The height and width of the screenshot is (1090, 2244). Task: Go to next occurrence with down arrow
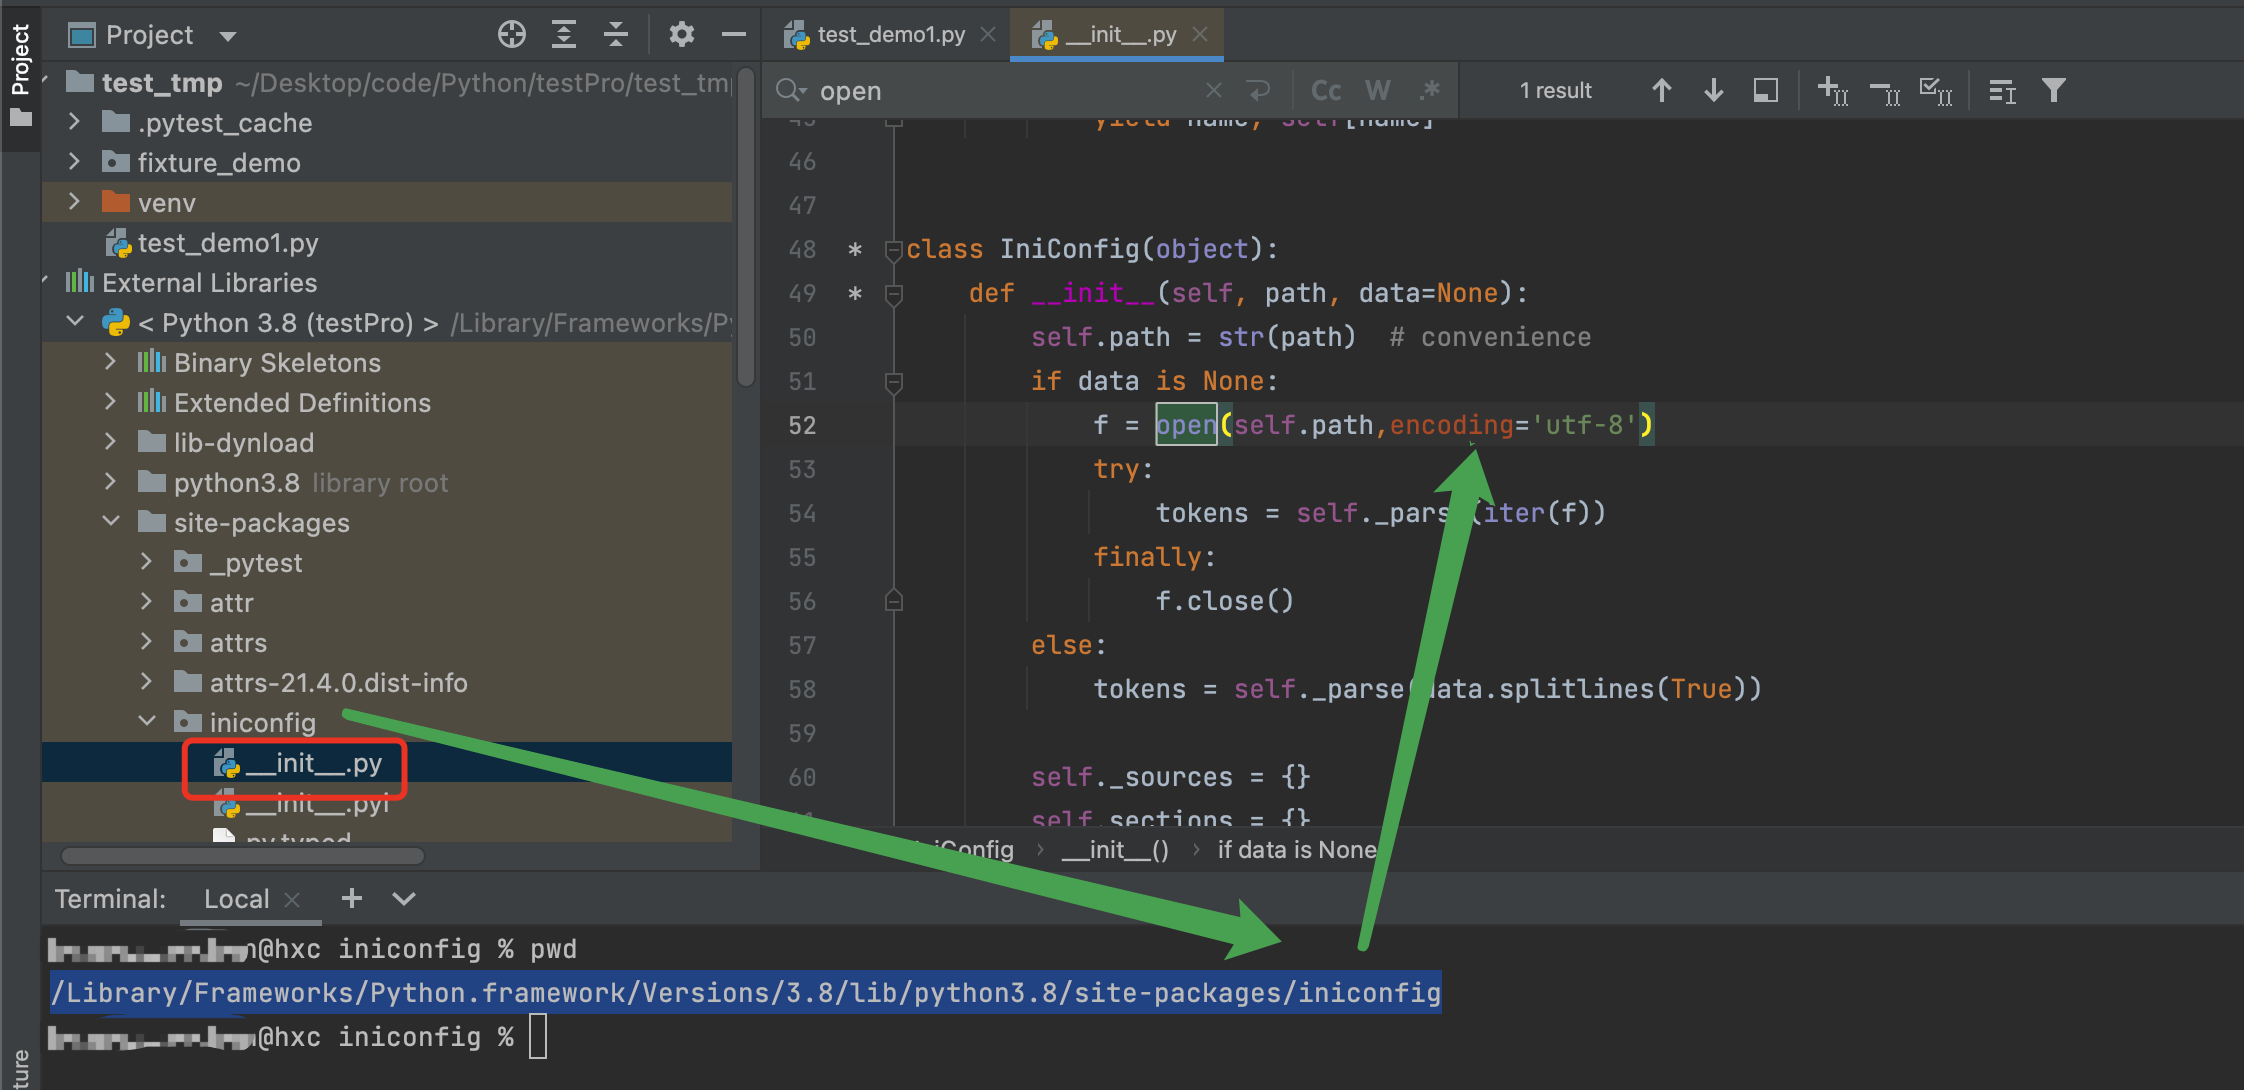coord(1714,91)
